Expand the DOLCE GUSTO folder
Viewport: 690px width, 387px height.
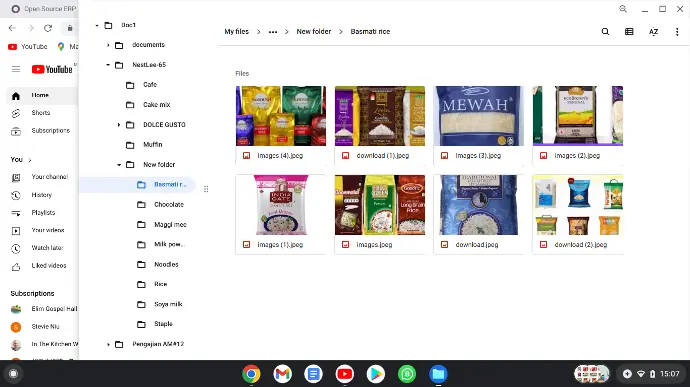coord(119,125)
